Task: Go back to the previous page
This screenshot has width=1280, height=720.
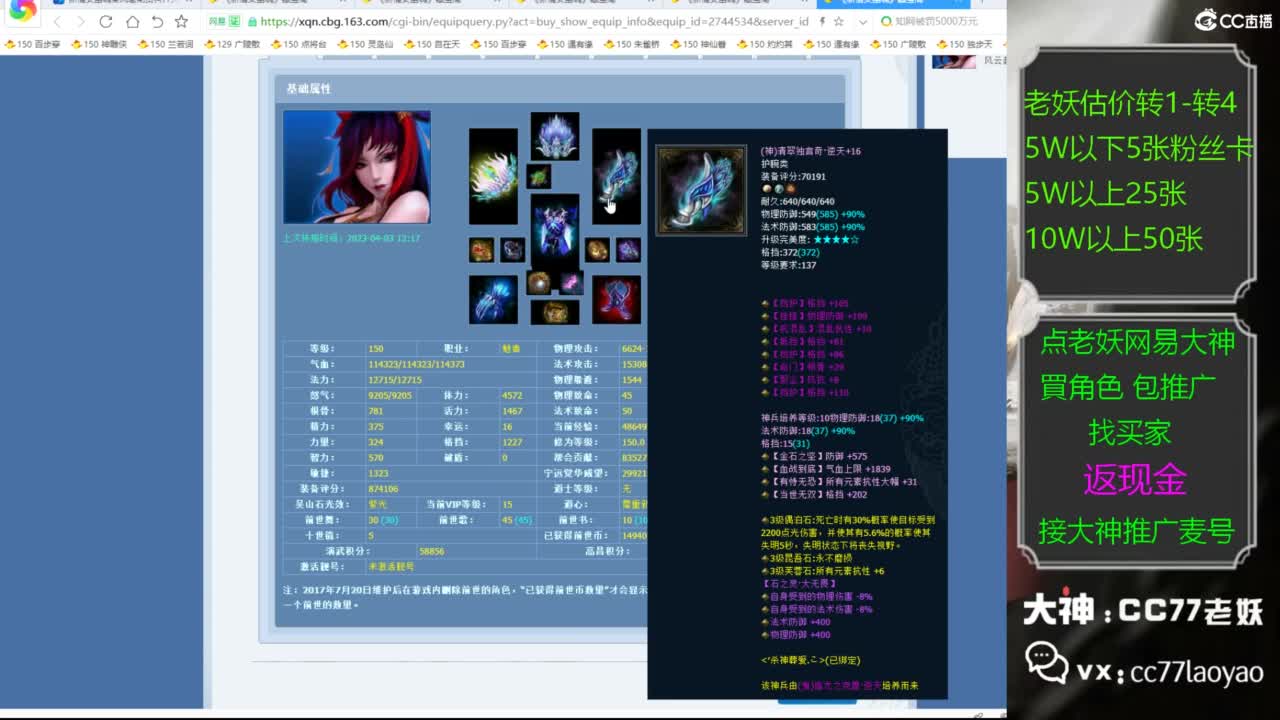Action: coord(57,22)
